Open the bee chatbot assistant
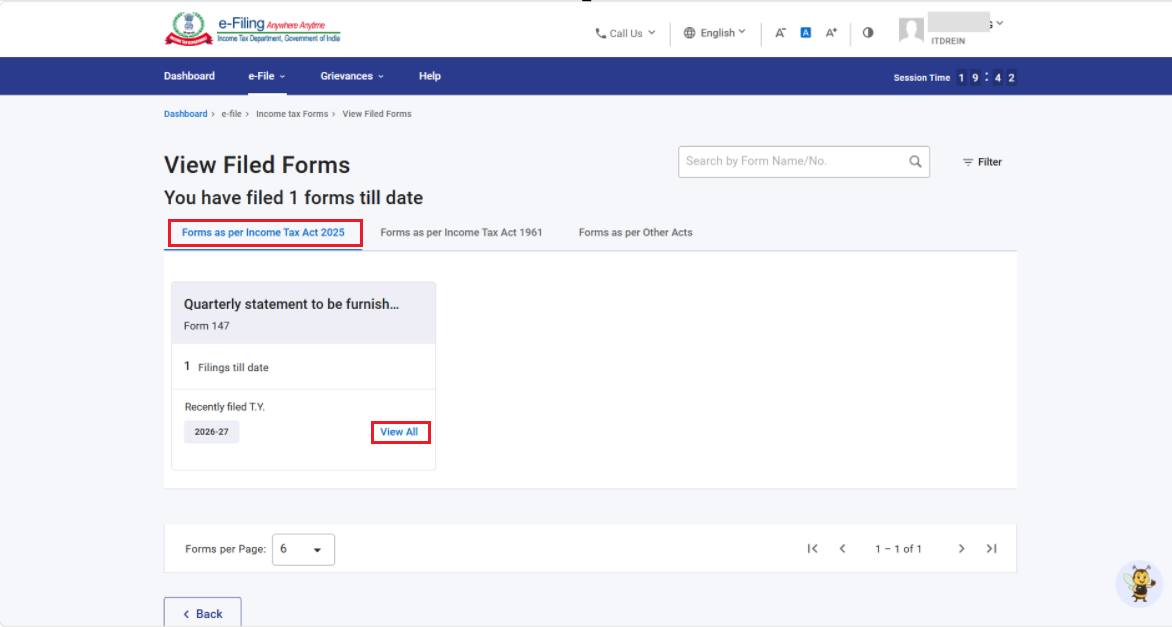The width and height of the screenshot is (1172, 627). 1140,584
